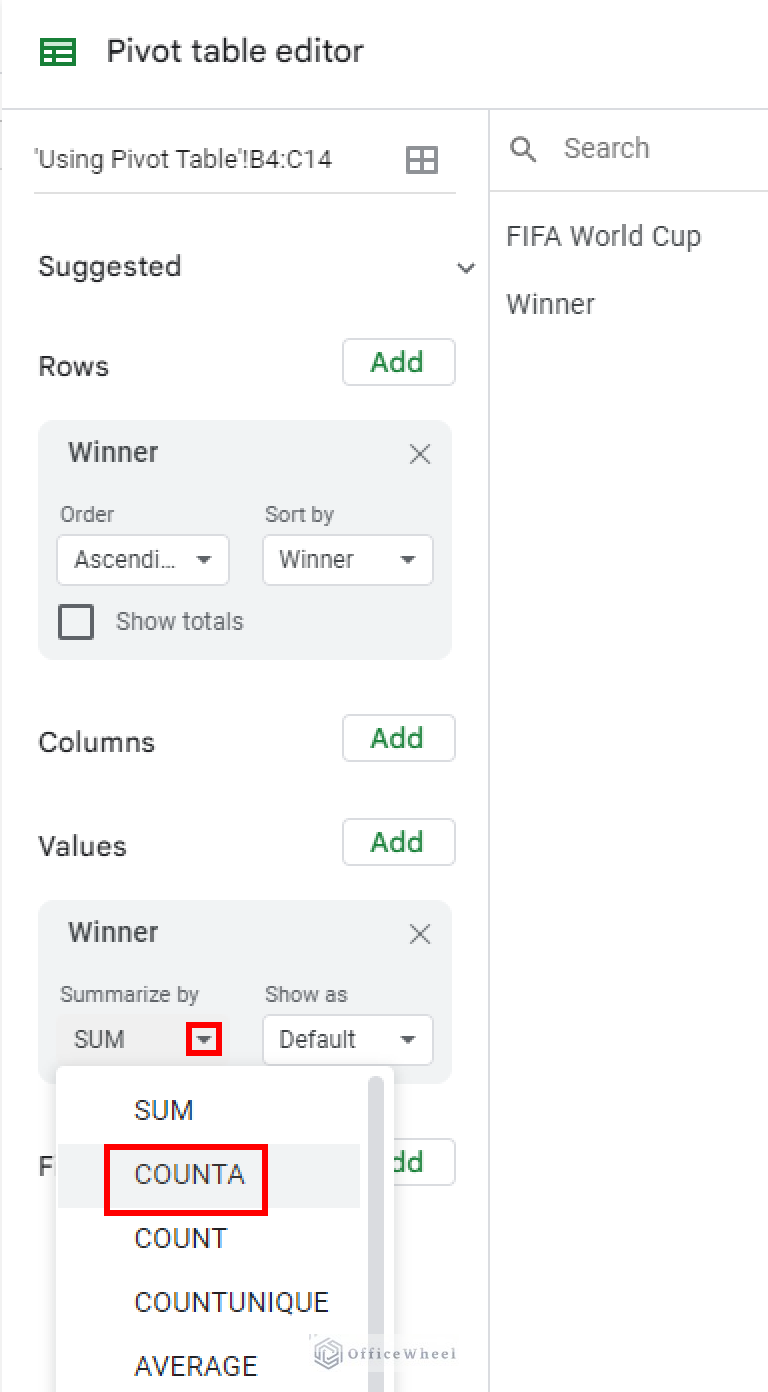768x1392 pixels.
Task: Select COUNTA from the summarize list
Action: point(186,1179)
